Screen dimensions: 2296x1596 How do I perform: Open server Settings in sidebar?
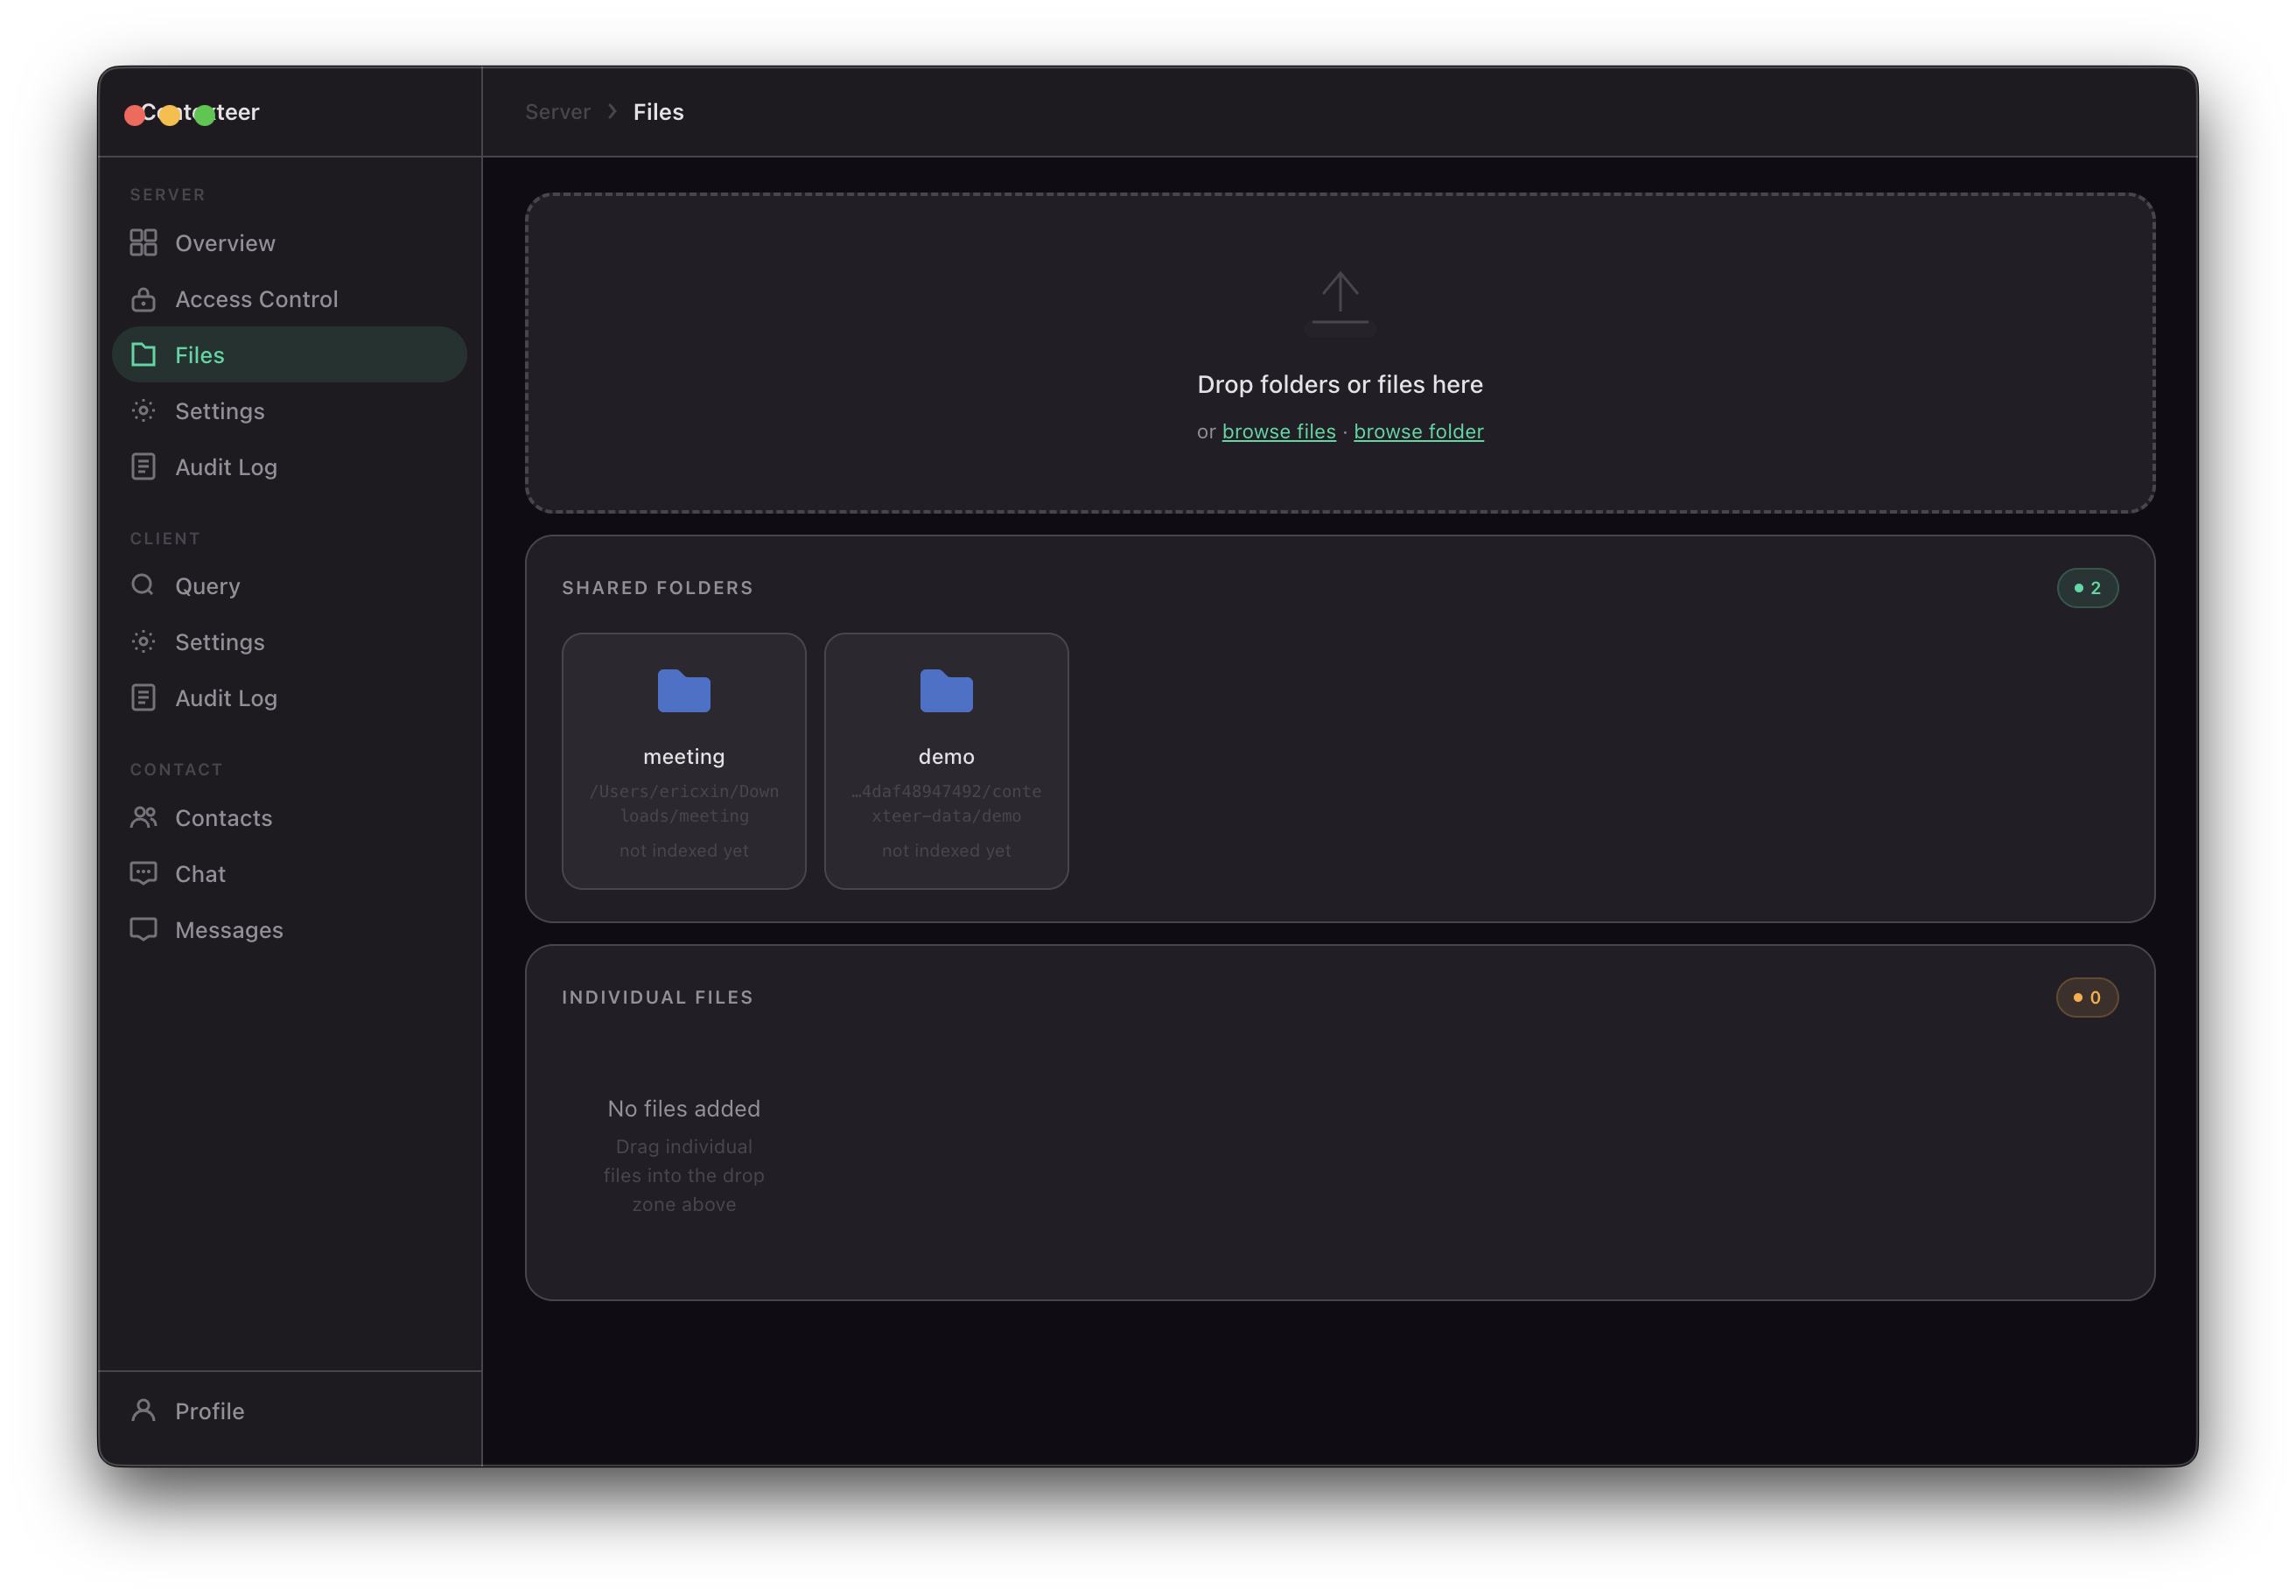click(219, 411)
